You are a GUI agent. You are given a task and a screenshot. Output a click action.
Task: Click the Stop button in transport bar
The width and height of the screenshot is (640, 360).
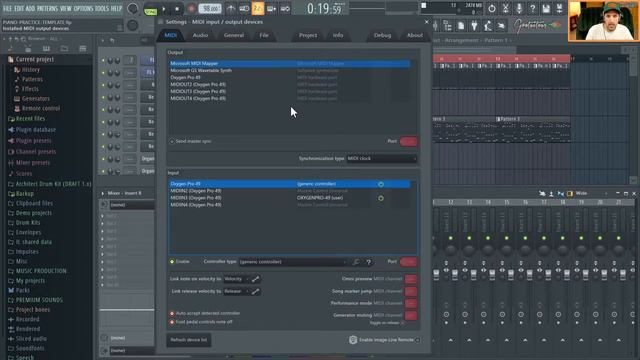tap(177, 9)
